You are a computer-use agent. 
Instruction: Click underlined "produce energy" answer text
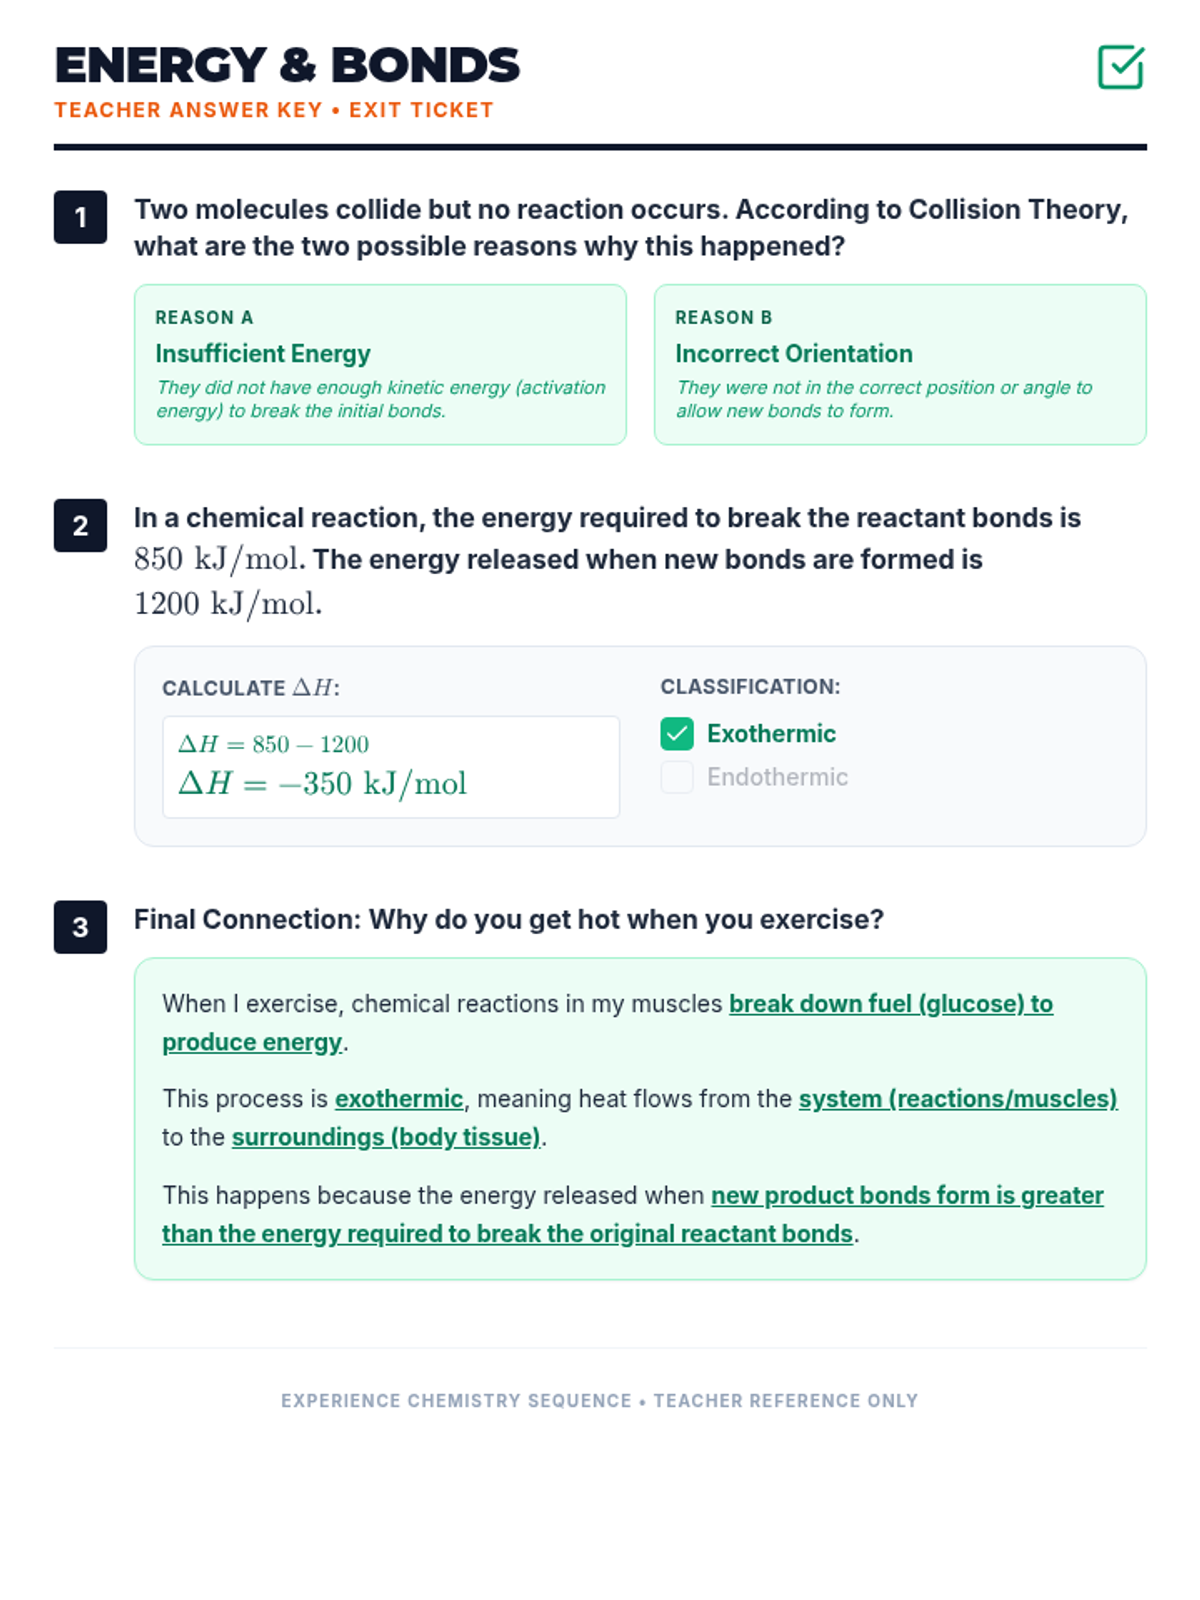(x=252, y=1042)
